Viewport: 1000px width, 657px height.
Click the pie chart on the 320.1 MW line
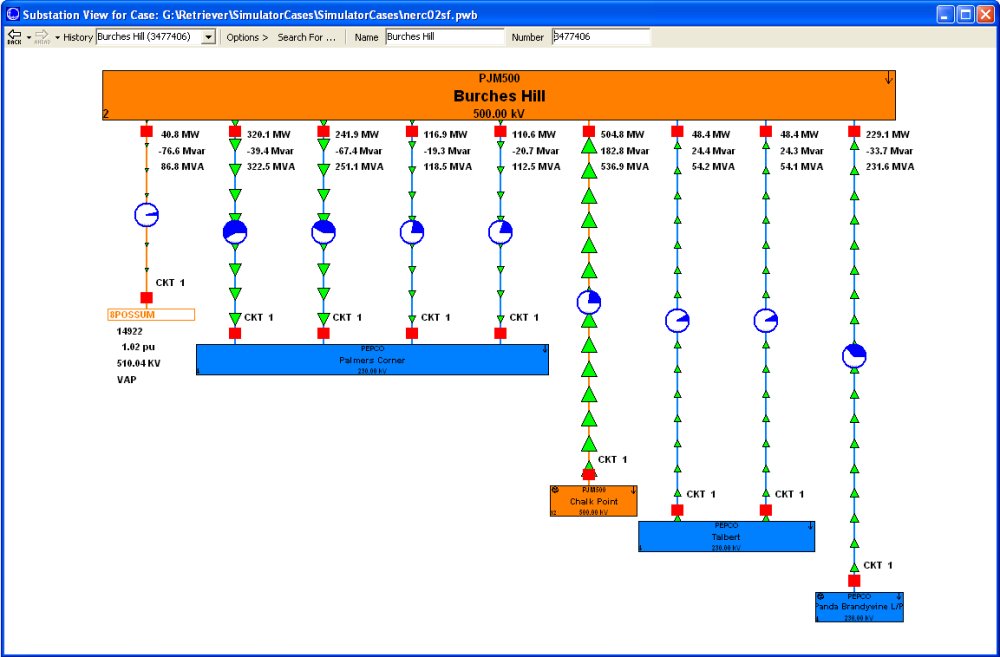235,233
